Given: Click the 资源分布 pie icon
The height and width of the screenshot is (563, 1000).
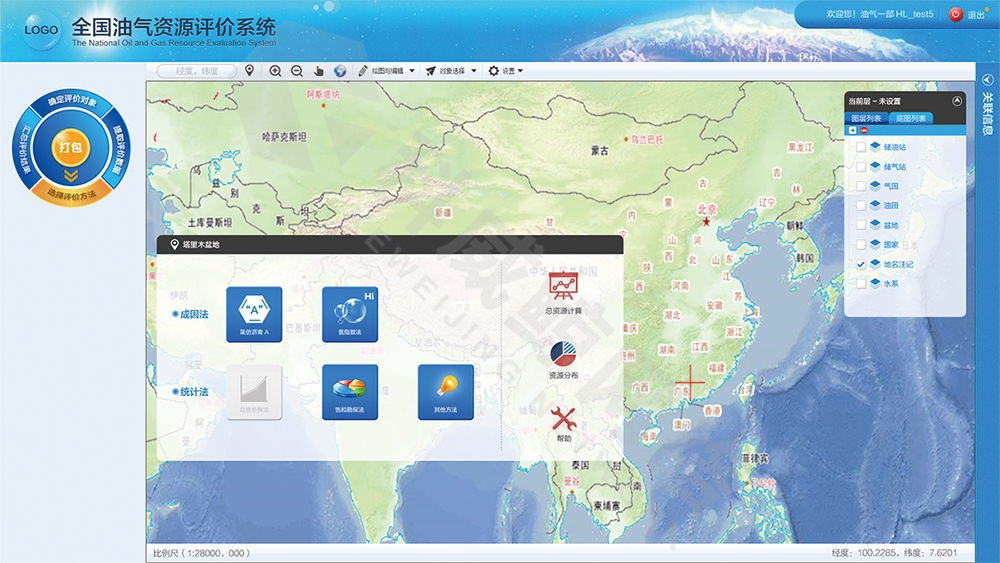Looking at the screenshot, I should click(x=563, y=355).
